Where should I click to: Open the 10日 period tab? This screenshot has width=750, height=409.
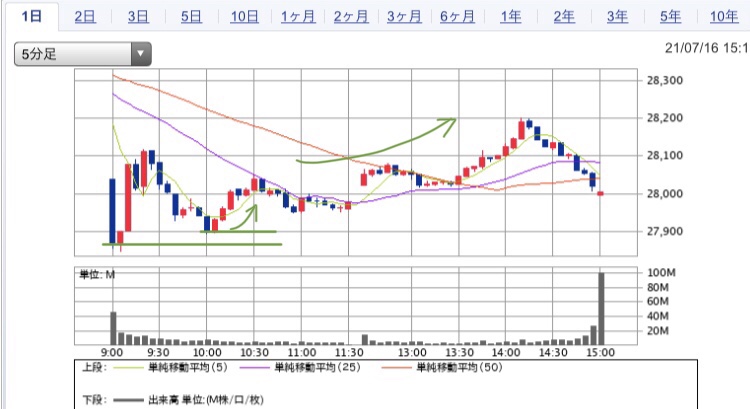[x=244, y=17]
